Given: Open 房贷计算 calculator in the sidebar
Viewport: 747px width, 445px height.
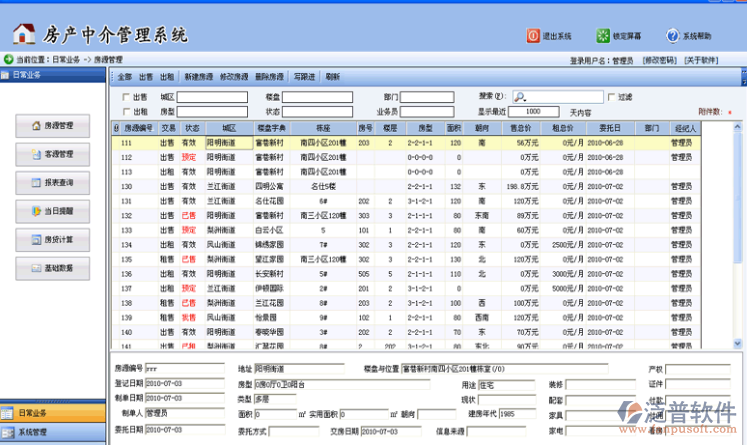Looking at the screenshot, I should [53, 240].
